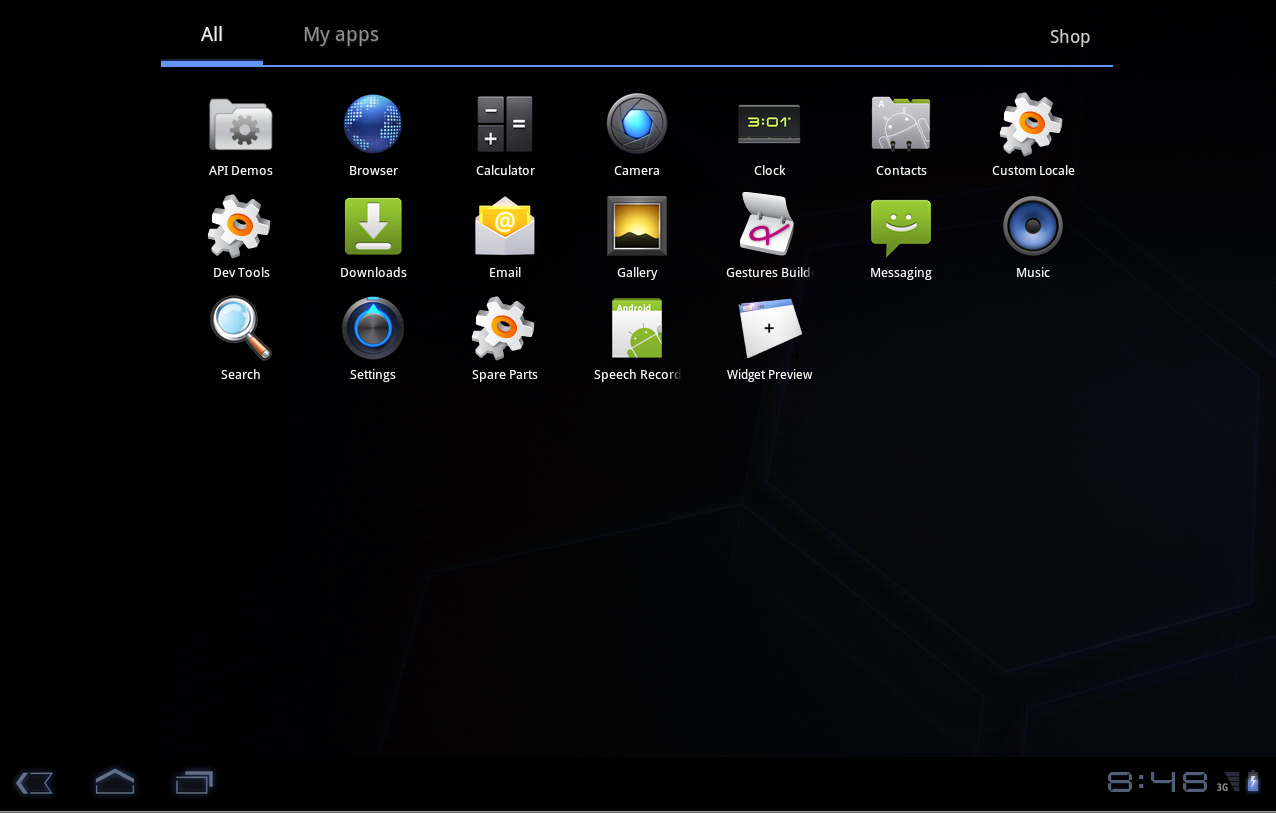This screenshot has width=1276, height=813.
Task: Tap the Back navigation button
Action: (35, 782)
